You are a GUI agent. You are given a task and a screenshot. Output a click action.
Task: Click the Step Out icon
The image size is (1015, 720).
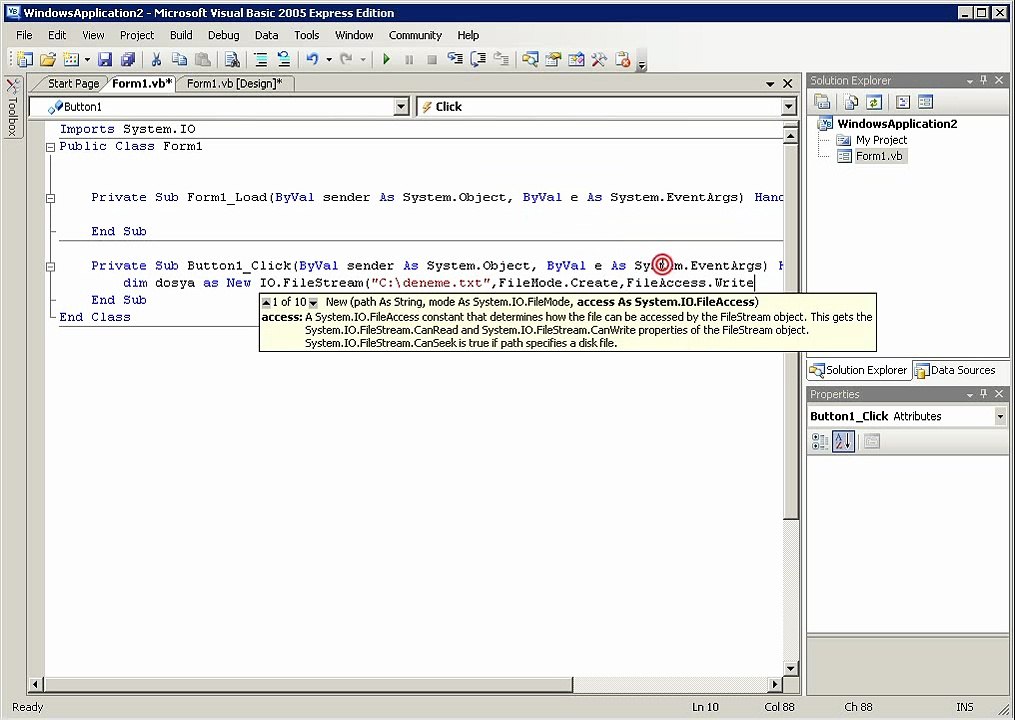click(x=501, y=60)
